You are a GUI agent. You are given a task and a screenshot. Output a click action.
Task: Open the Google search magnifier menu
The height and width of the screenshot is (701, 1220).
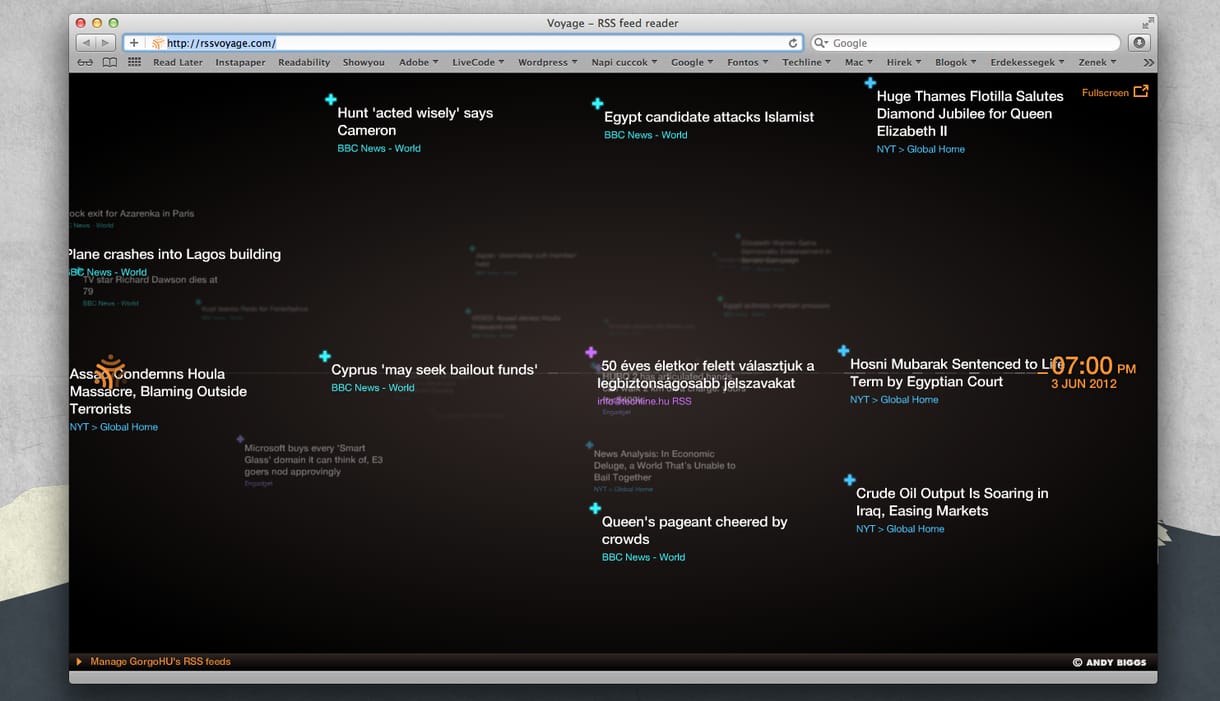(822, 43)
